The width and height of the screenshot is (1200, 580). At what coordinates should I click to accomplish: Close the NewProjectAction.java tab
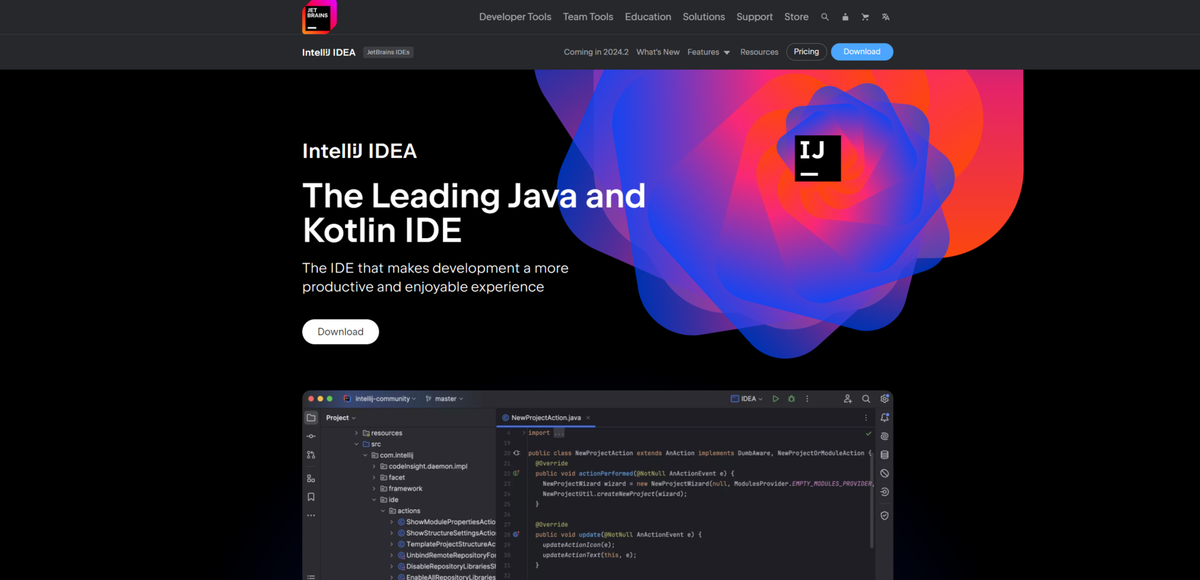[588, 417]
